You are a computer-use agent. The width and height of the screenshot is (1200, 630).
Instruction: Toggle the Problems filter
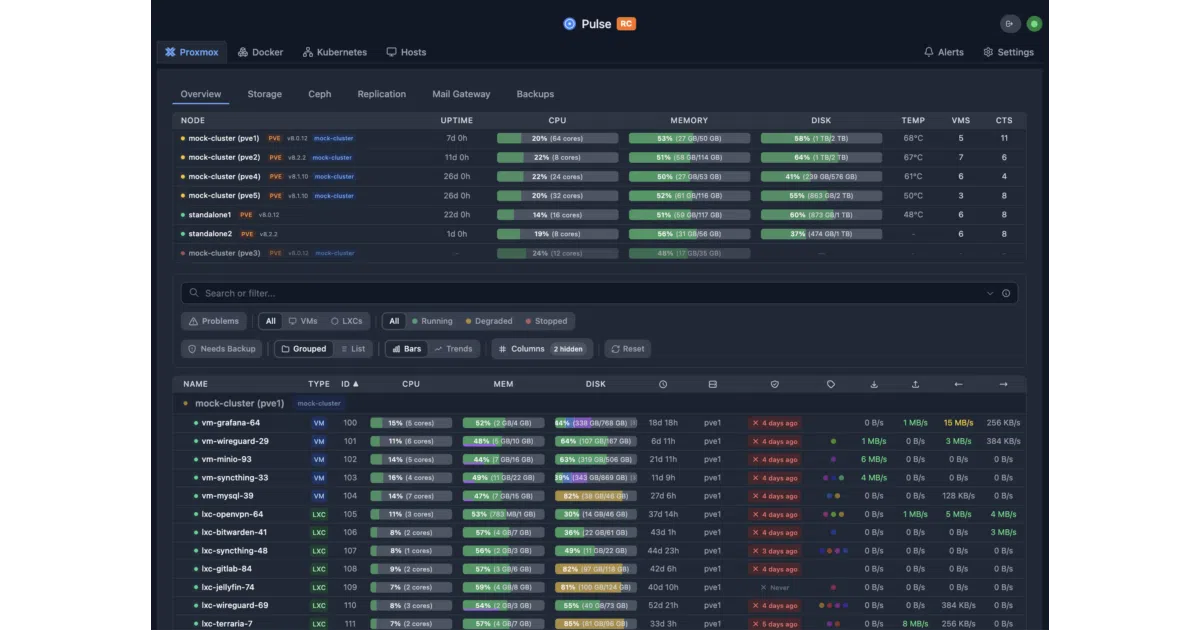[x=214, y=321]
